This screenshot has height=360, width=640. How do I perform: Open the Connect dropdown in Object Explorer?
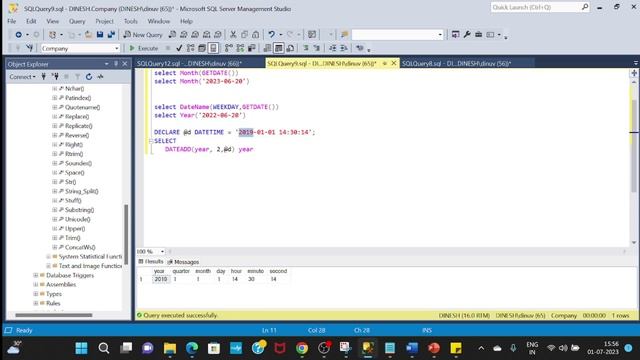(22, 77)
